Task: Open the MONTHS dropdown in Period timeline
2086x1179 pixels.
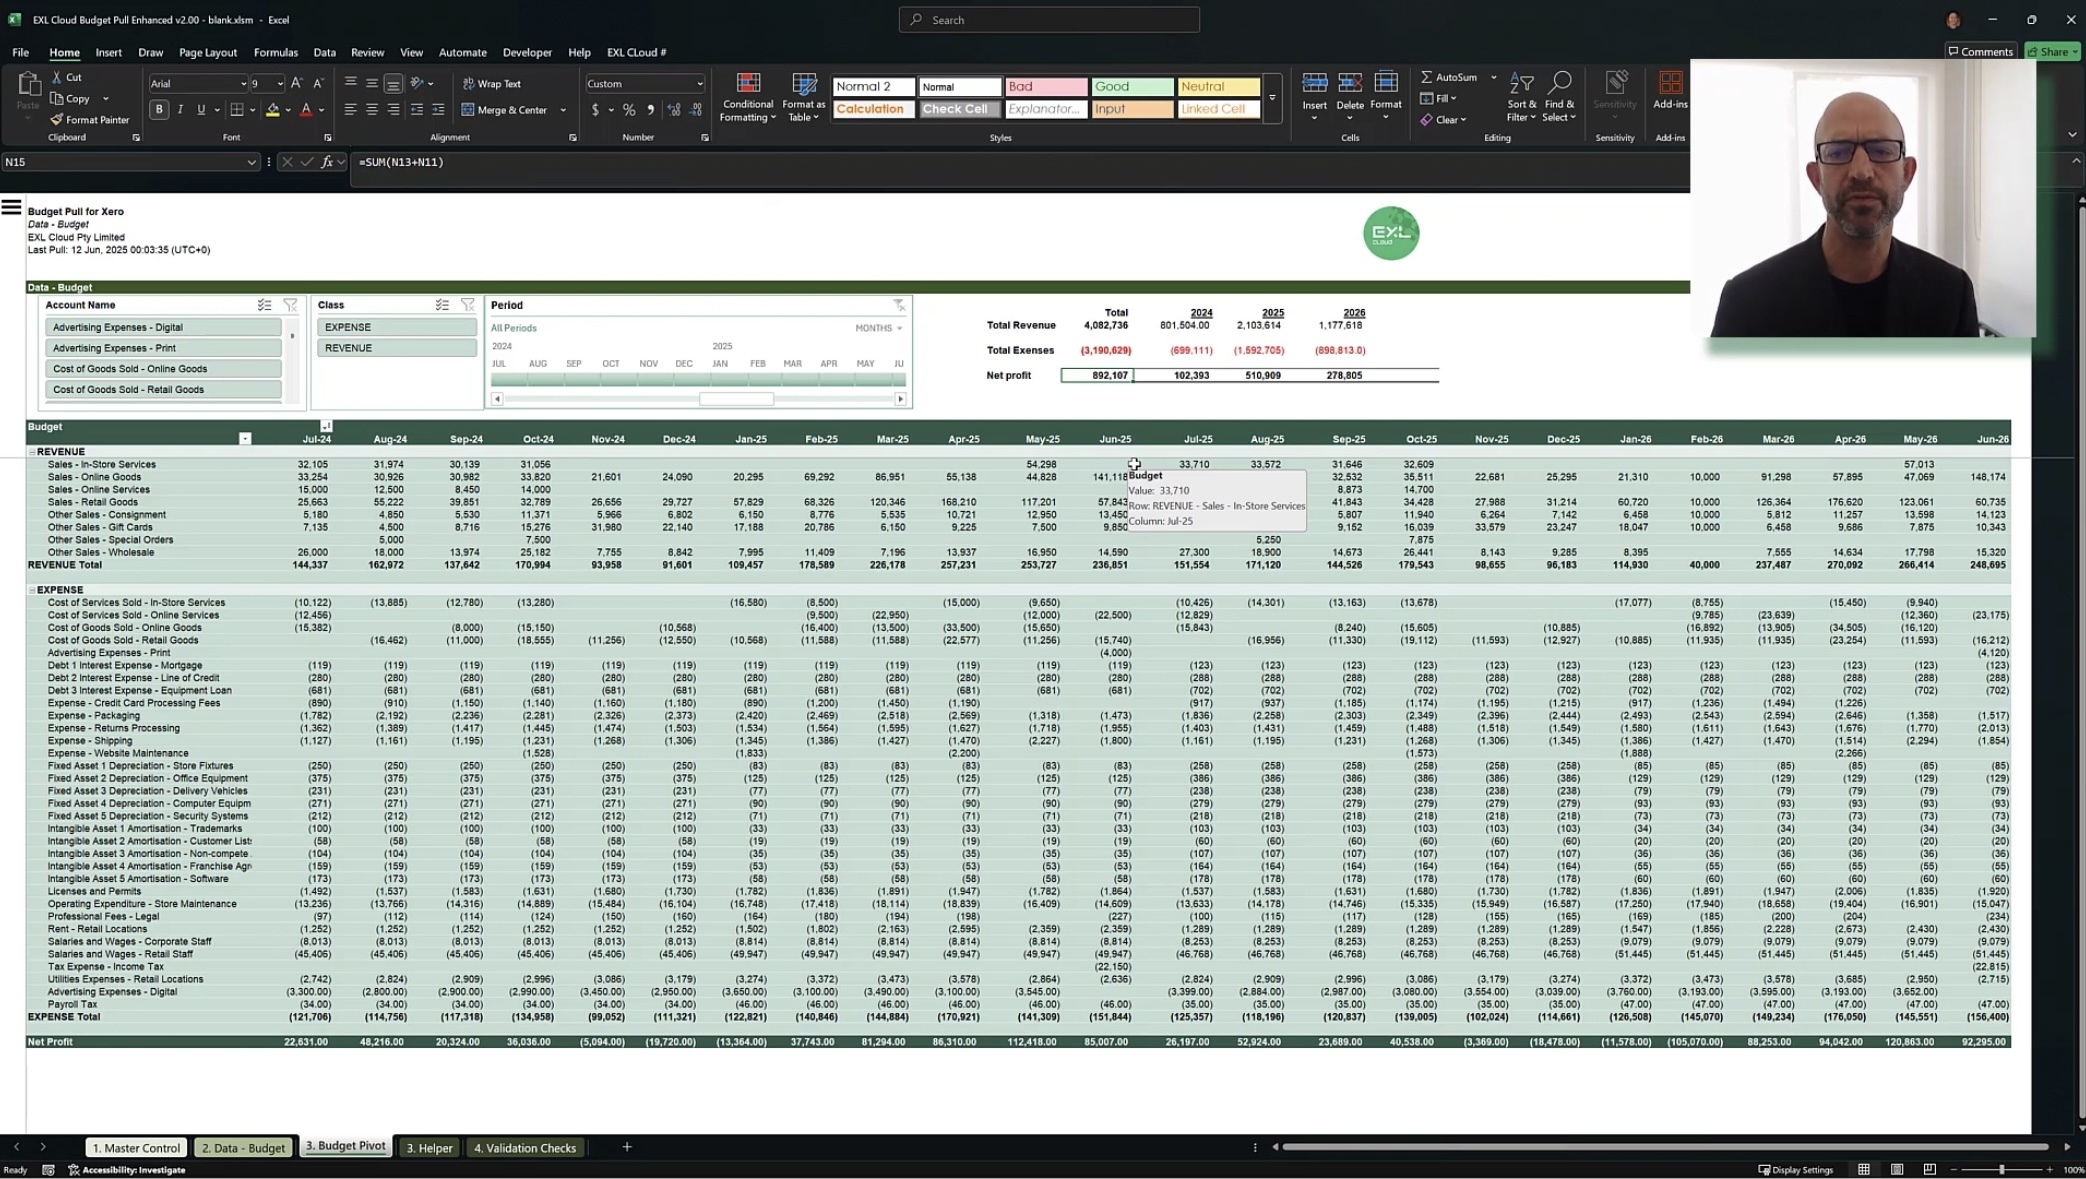Action: [879, 328]
